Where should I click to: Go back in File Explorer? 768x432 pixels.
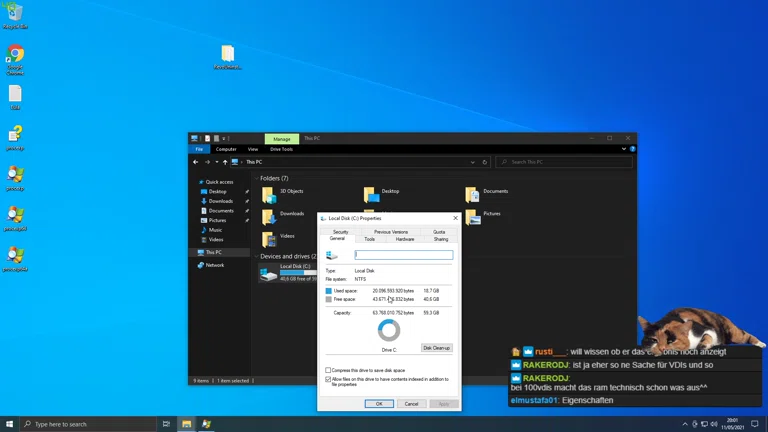tap(195, 162)
